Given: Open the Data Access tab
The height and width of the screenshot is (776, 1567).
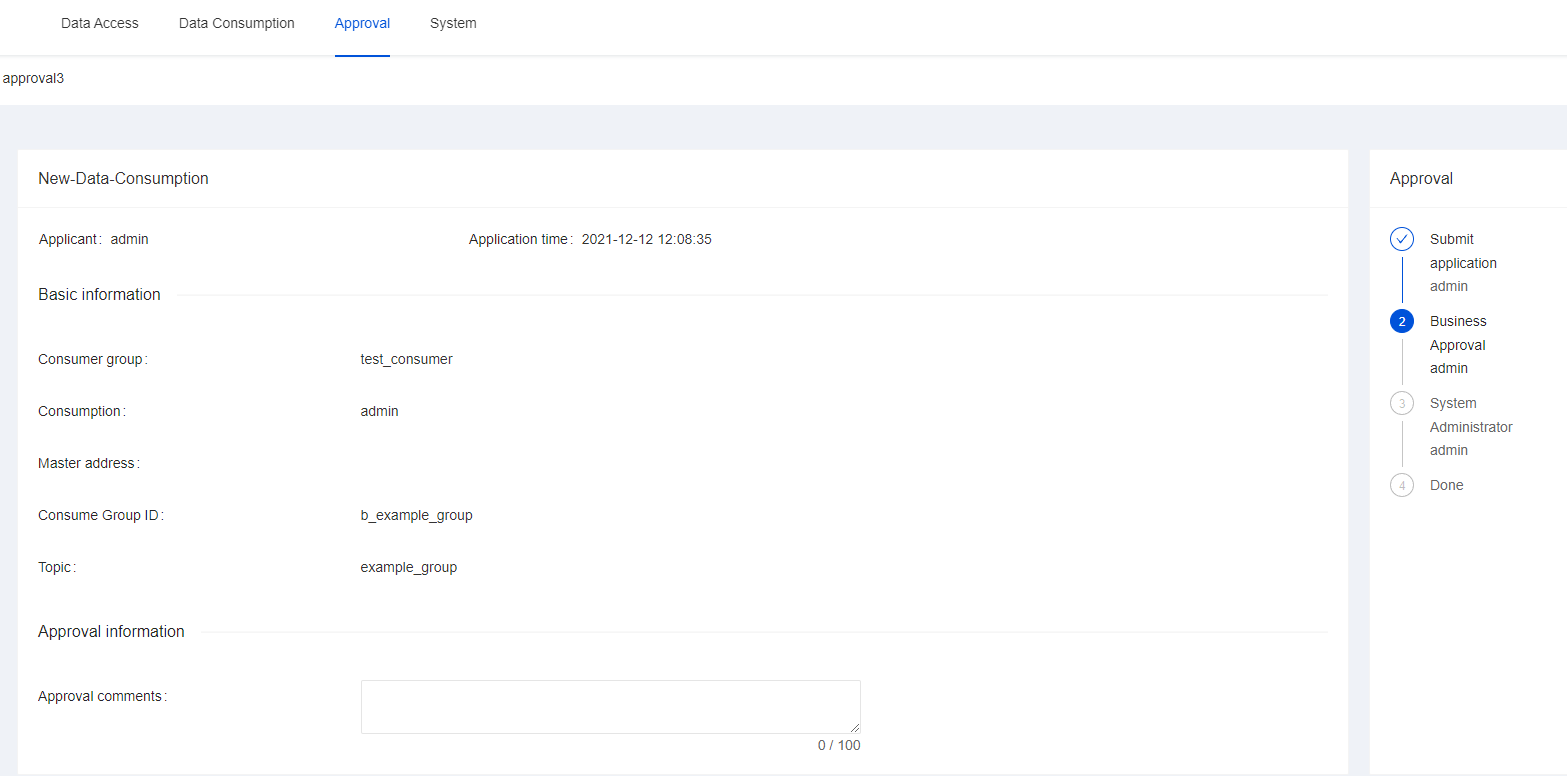Looking at the screenshot, I should 100,23.
